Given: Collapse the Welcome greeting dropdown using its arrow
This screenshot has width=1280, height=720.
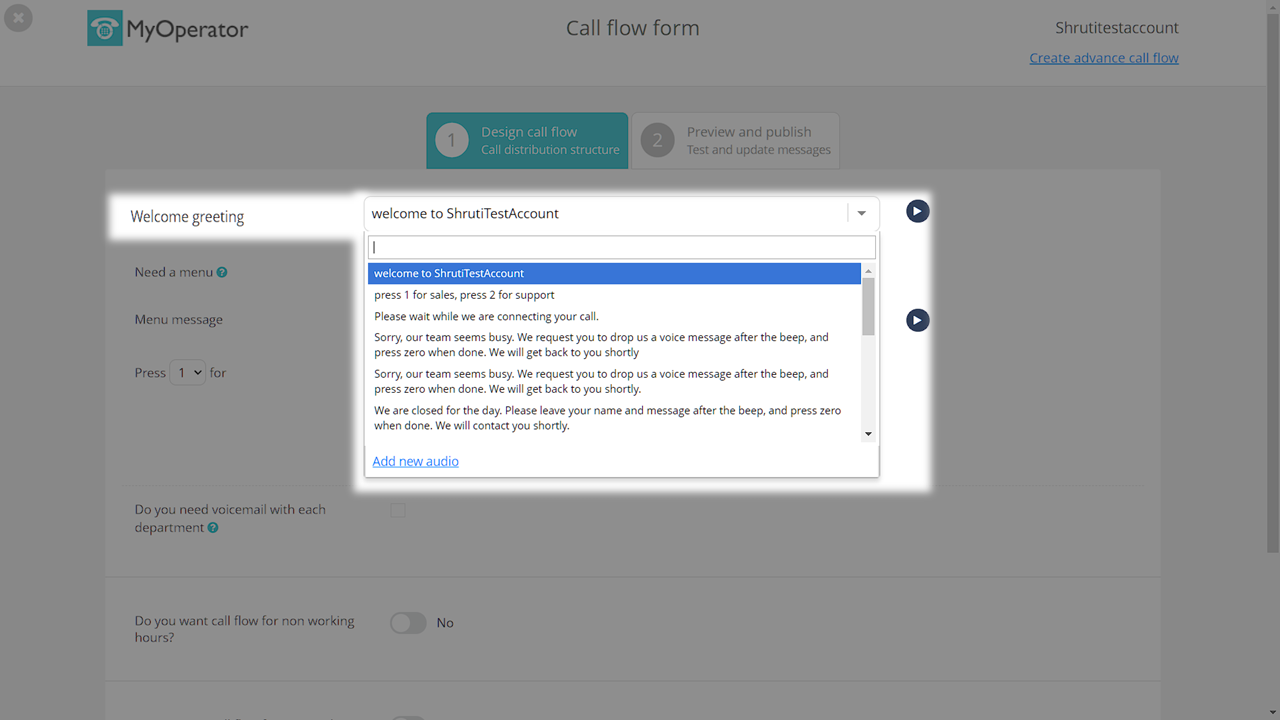Looking at the screenshot, I should click(862, 213).
